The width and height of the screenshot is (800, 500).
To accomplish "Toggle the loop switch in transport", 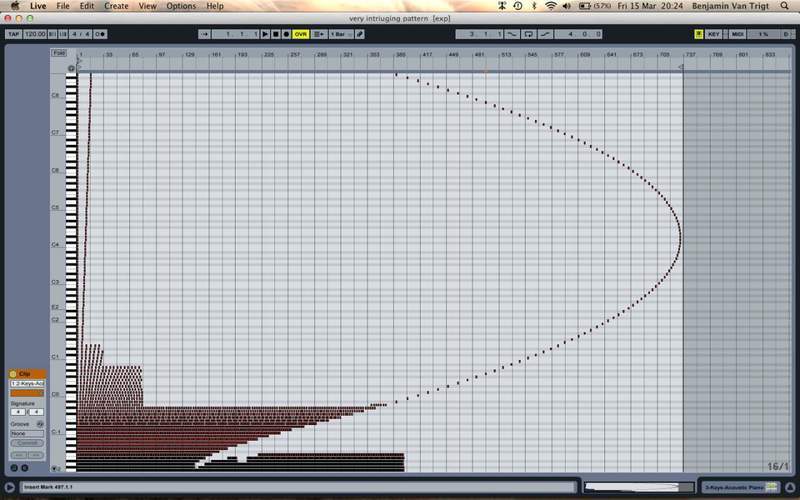I will point(529,34).
